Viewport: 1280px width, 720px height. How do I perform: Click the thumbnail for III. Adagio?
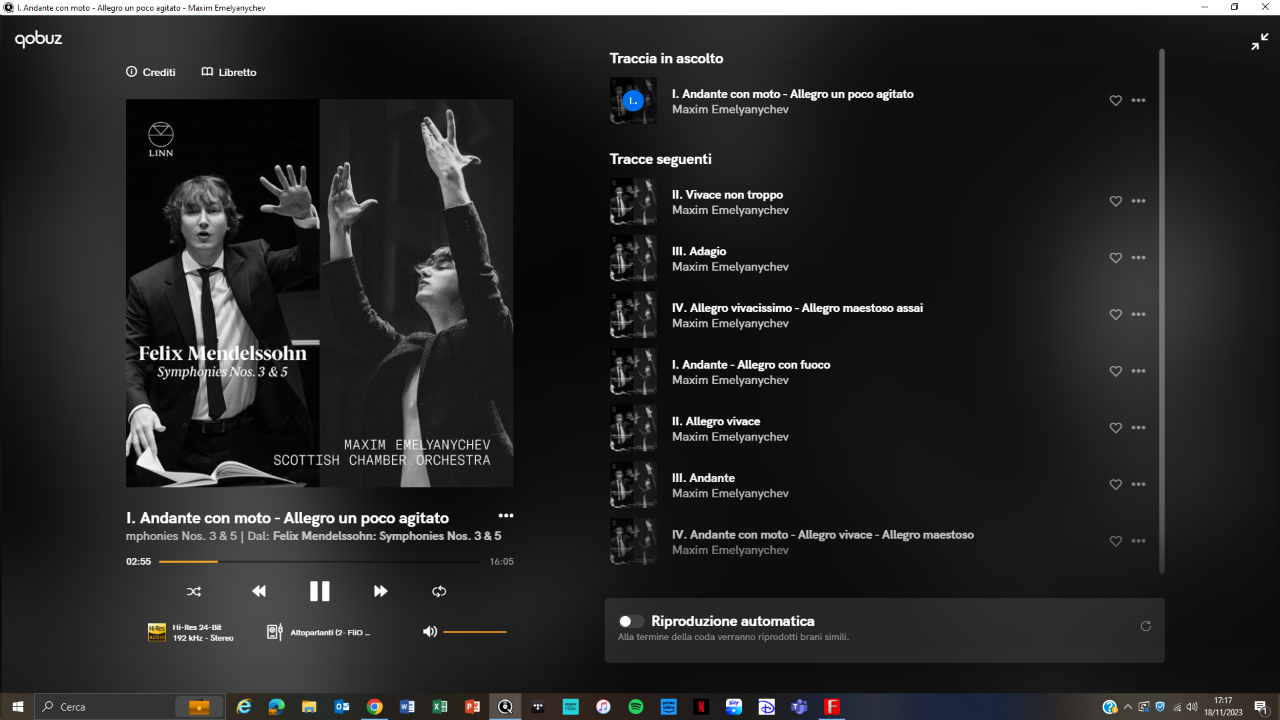tap(633, 258)
